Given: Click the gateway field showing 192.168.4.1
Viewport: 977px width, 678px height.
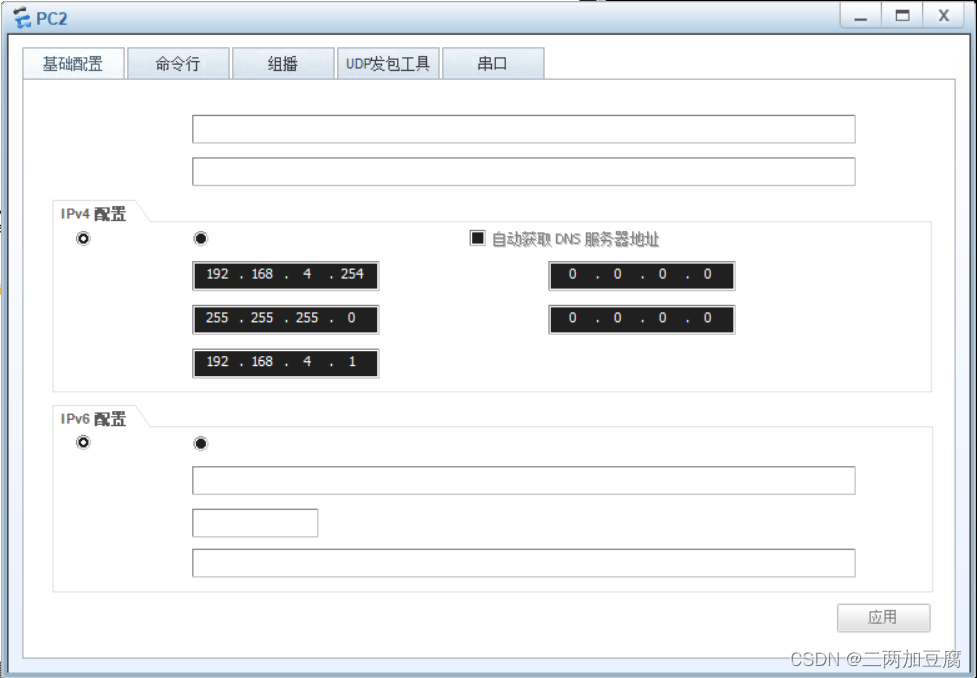Looking at the screenshot, I should tap(285, 363).
